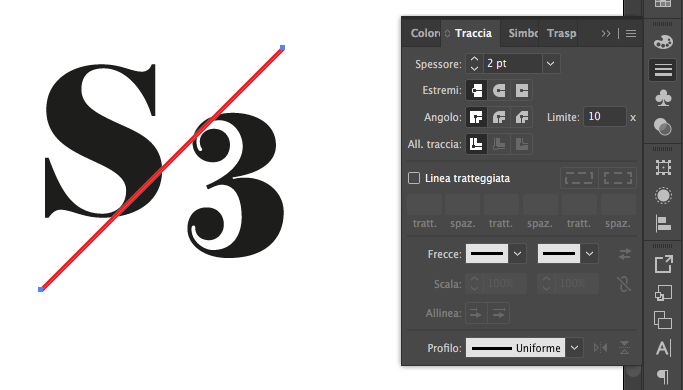Screen dimensions: 683x390
Task: Select the round cap Estremi option
Action: [499, 91]
